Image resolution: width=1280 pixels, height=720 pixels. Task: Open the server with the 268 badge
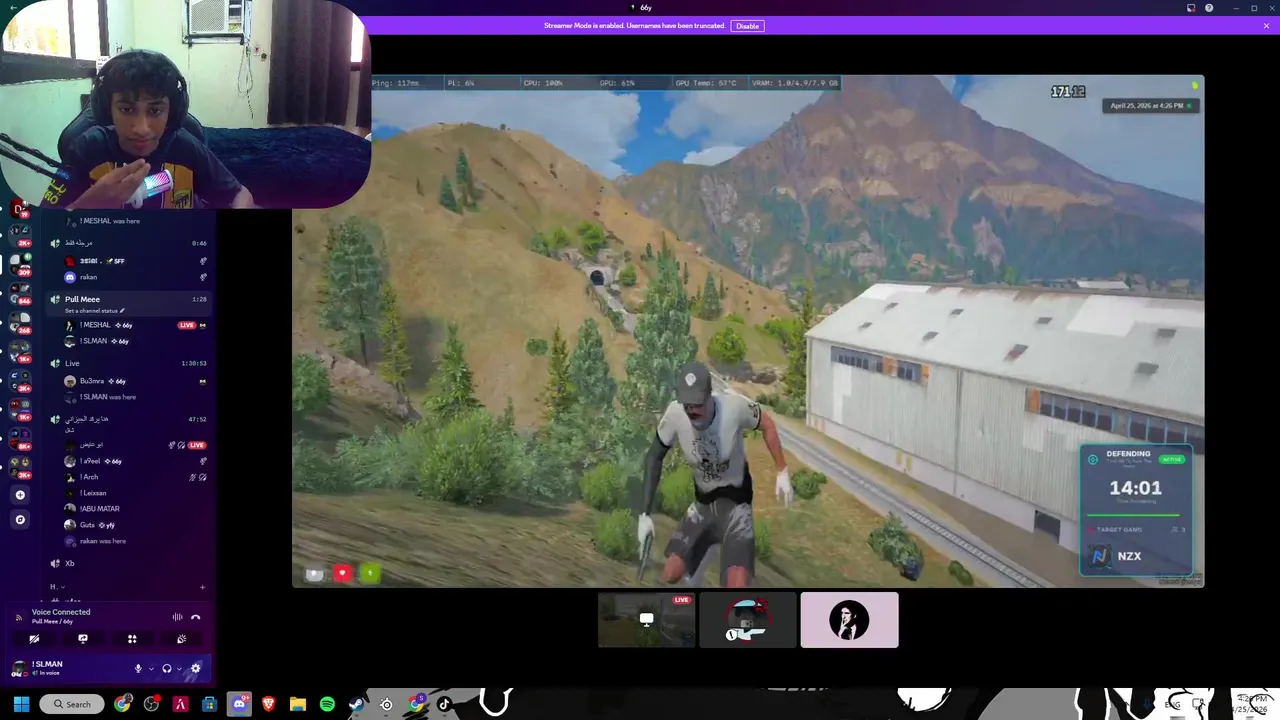[x=20, y=324]
